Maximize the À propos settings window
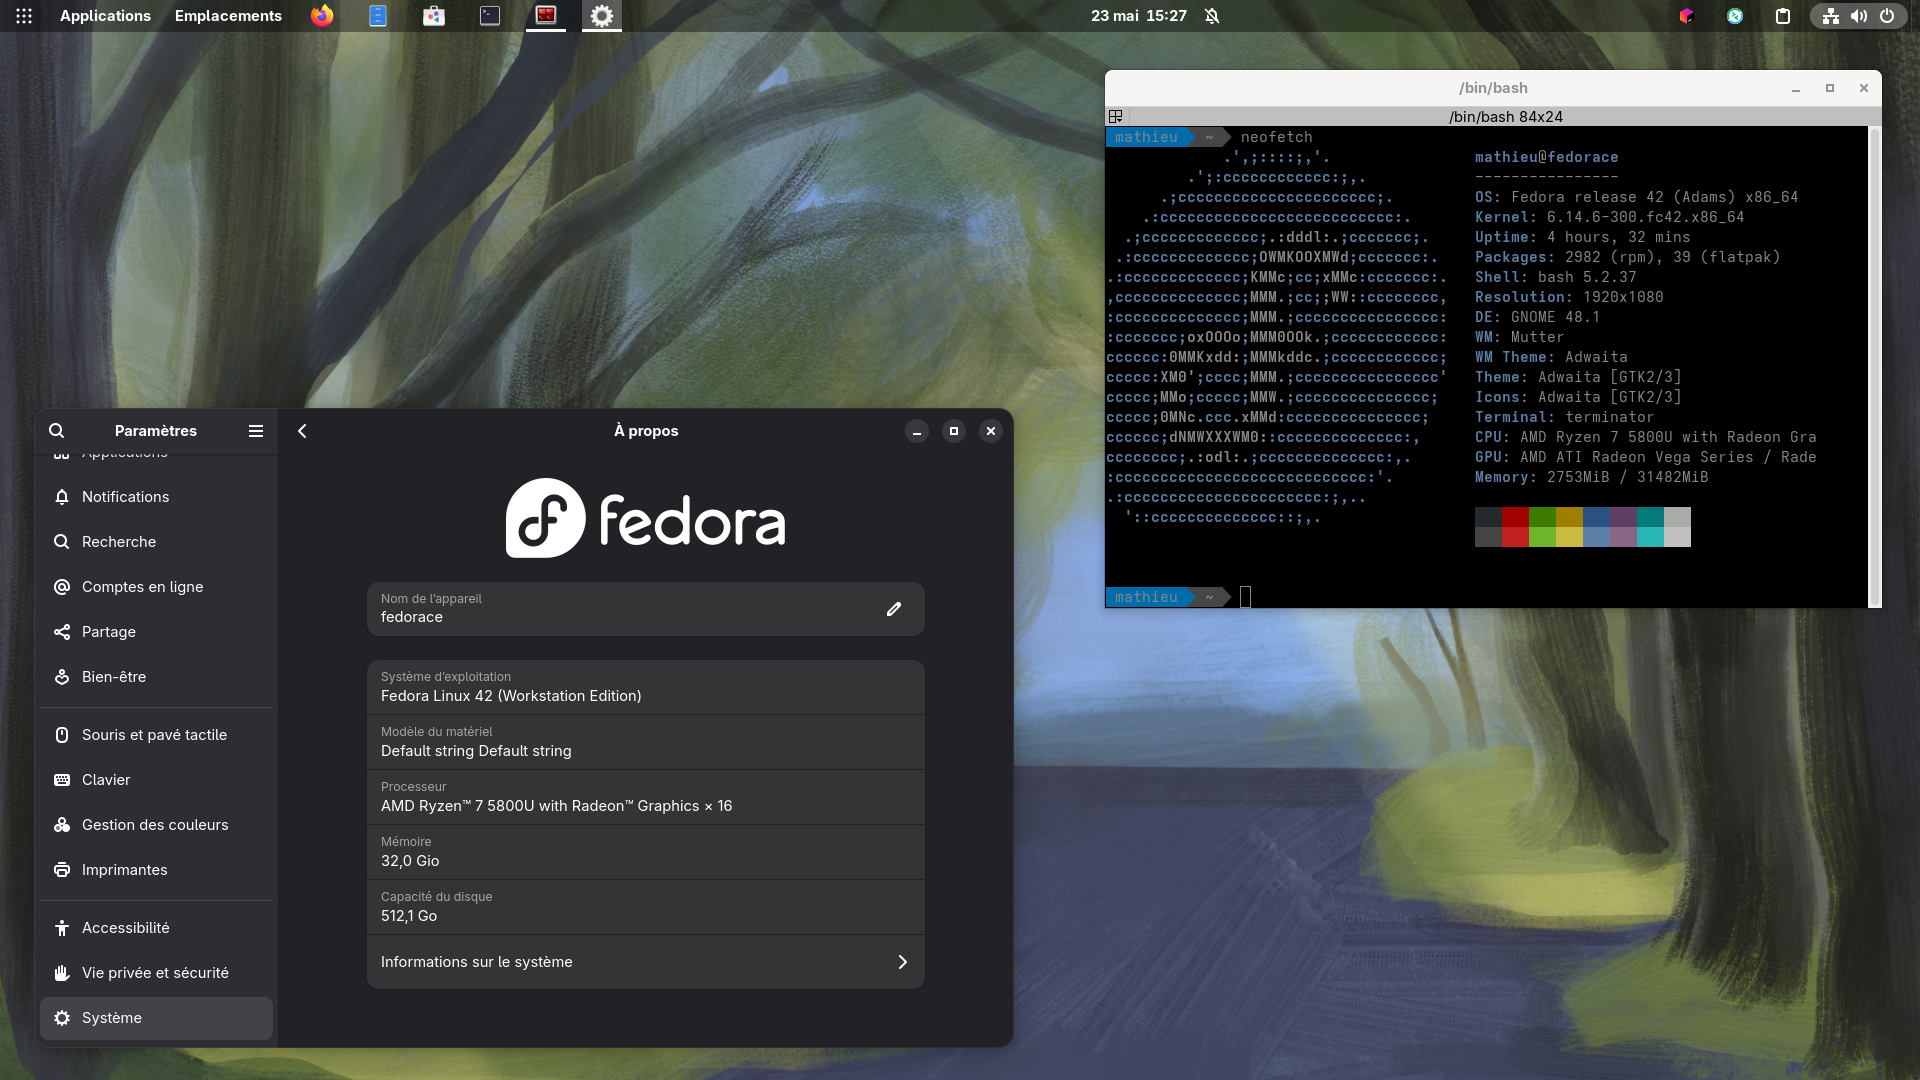1920x1080 pixels. pyautogui.click(x=954, y=431)
